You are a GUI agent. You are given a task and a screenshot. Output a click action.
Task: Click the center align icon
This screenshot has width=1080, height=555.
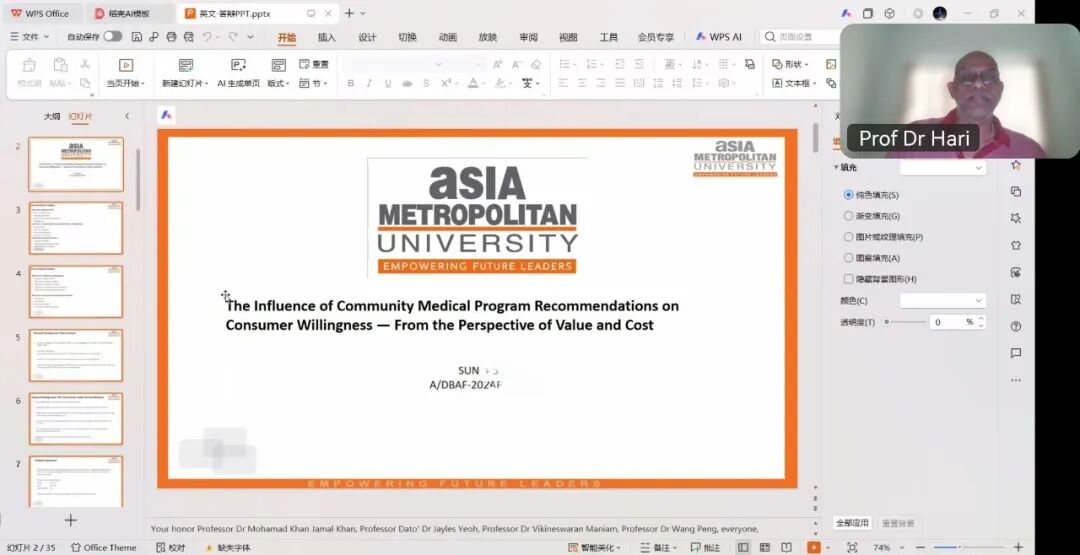coord(582,83)
